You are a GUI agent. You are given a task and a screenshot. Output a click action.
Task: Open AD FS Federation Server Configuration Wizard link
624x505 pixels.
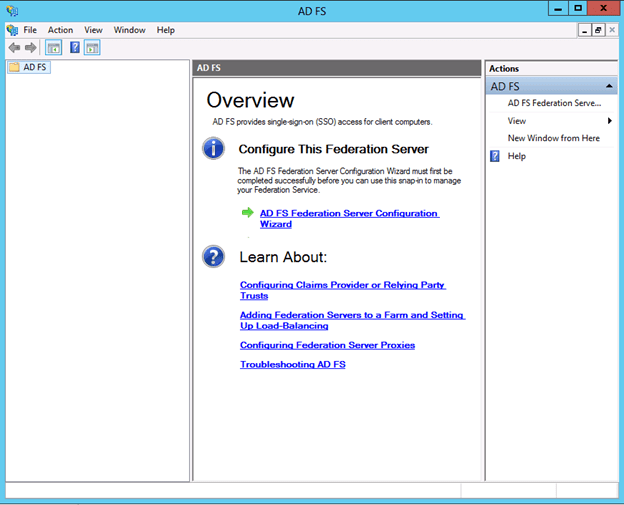[349, 218]
